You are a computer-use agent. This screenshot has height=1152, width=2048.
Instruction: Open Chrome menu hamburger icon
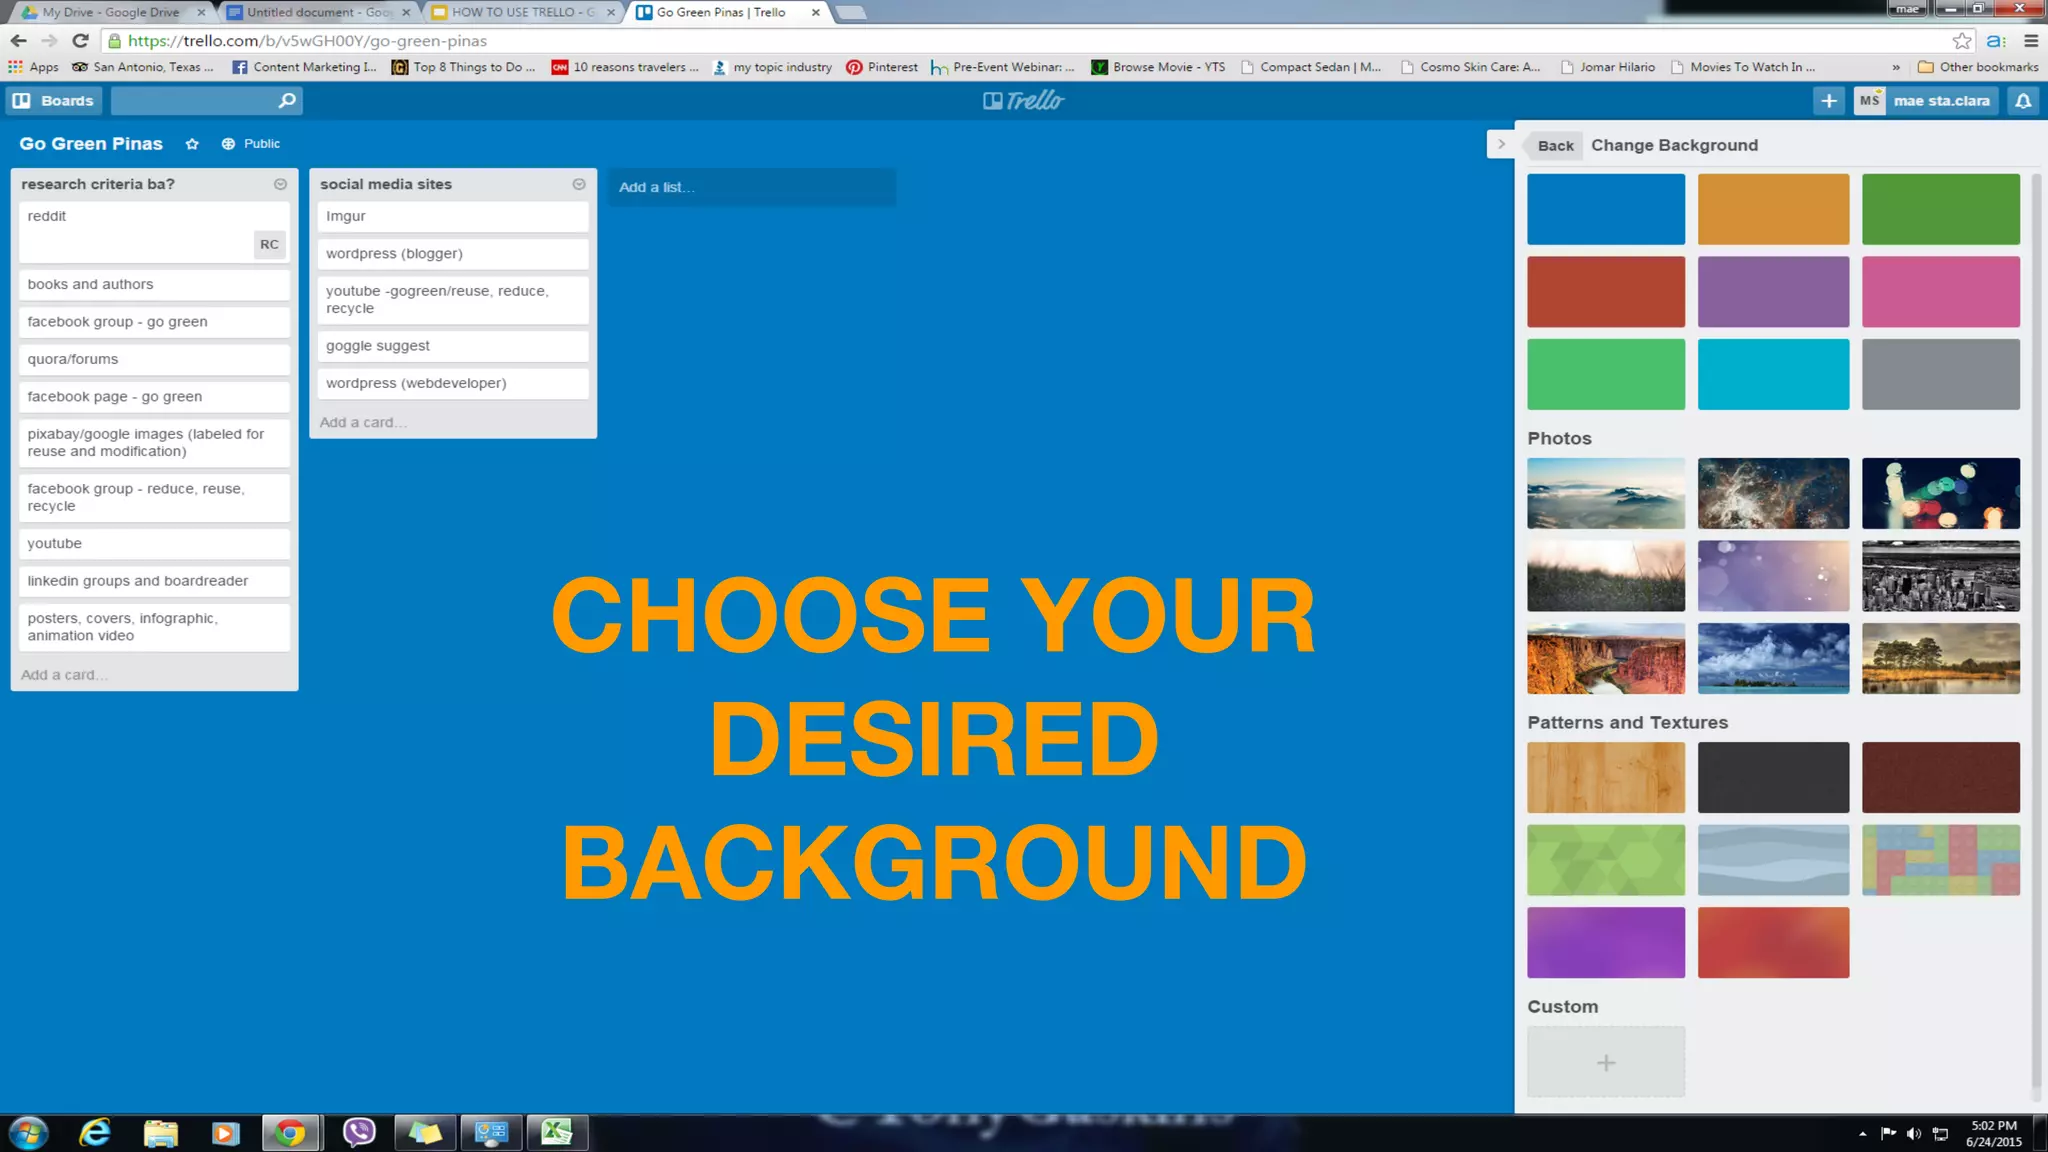click(x=2031, y=41)
